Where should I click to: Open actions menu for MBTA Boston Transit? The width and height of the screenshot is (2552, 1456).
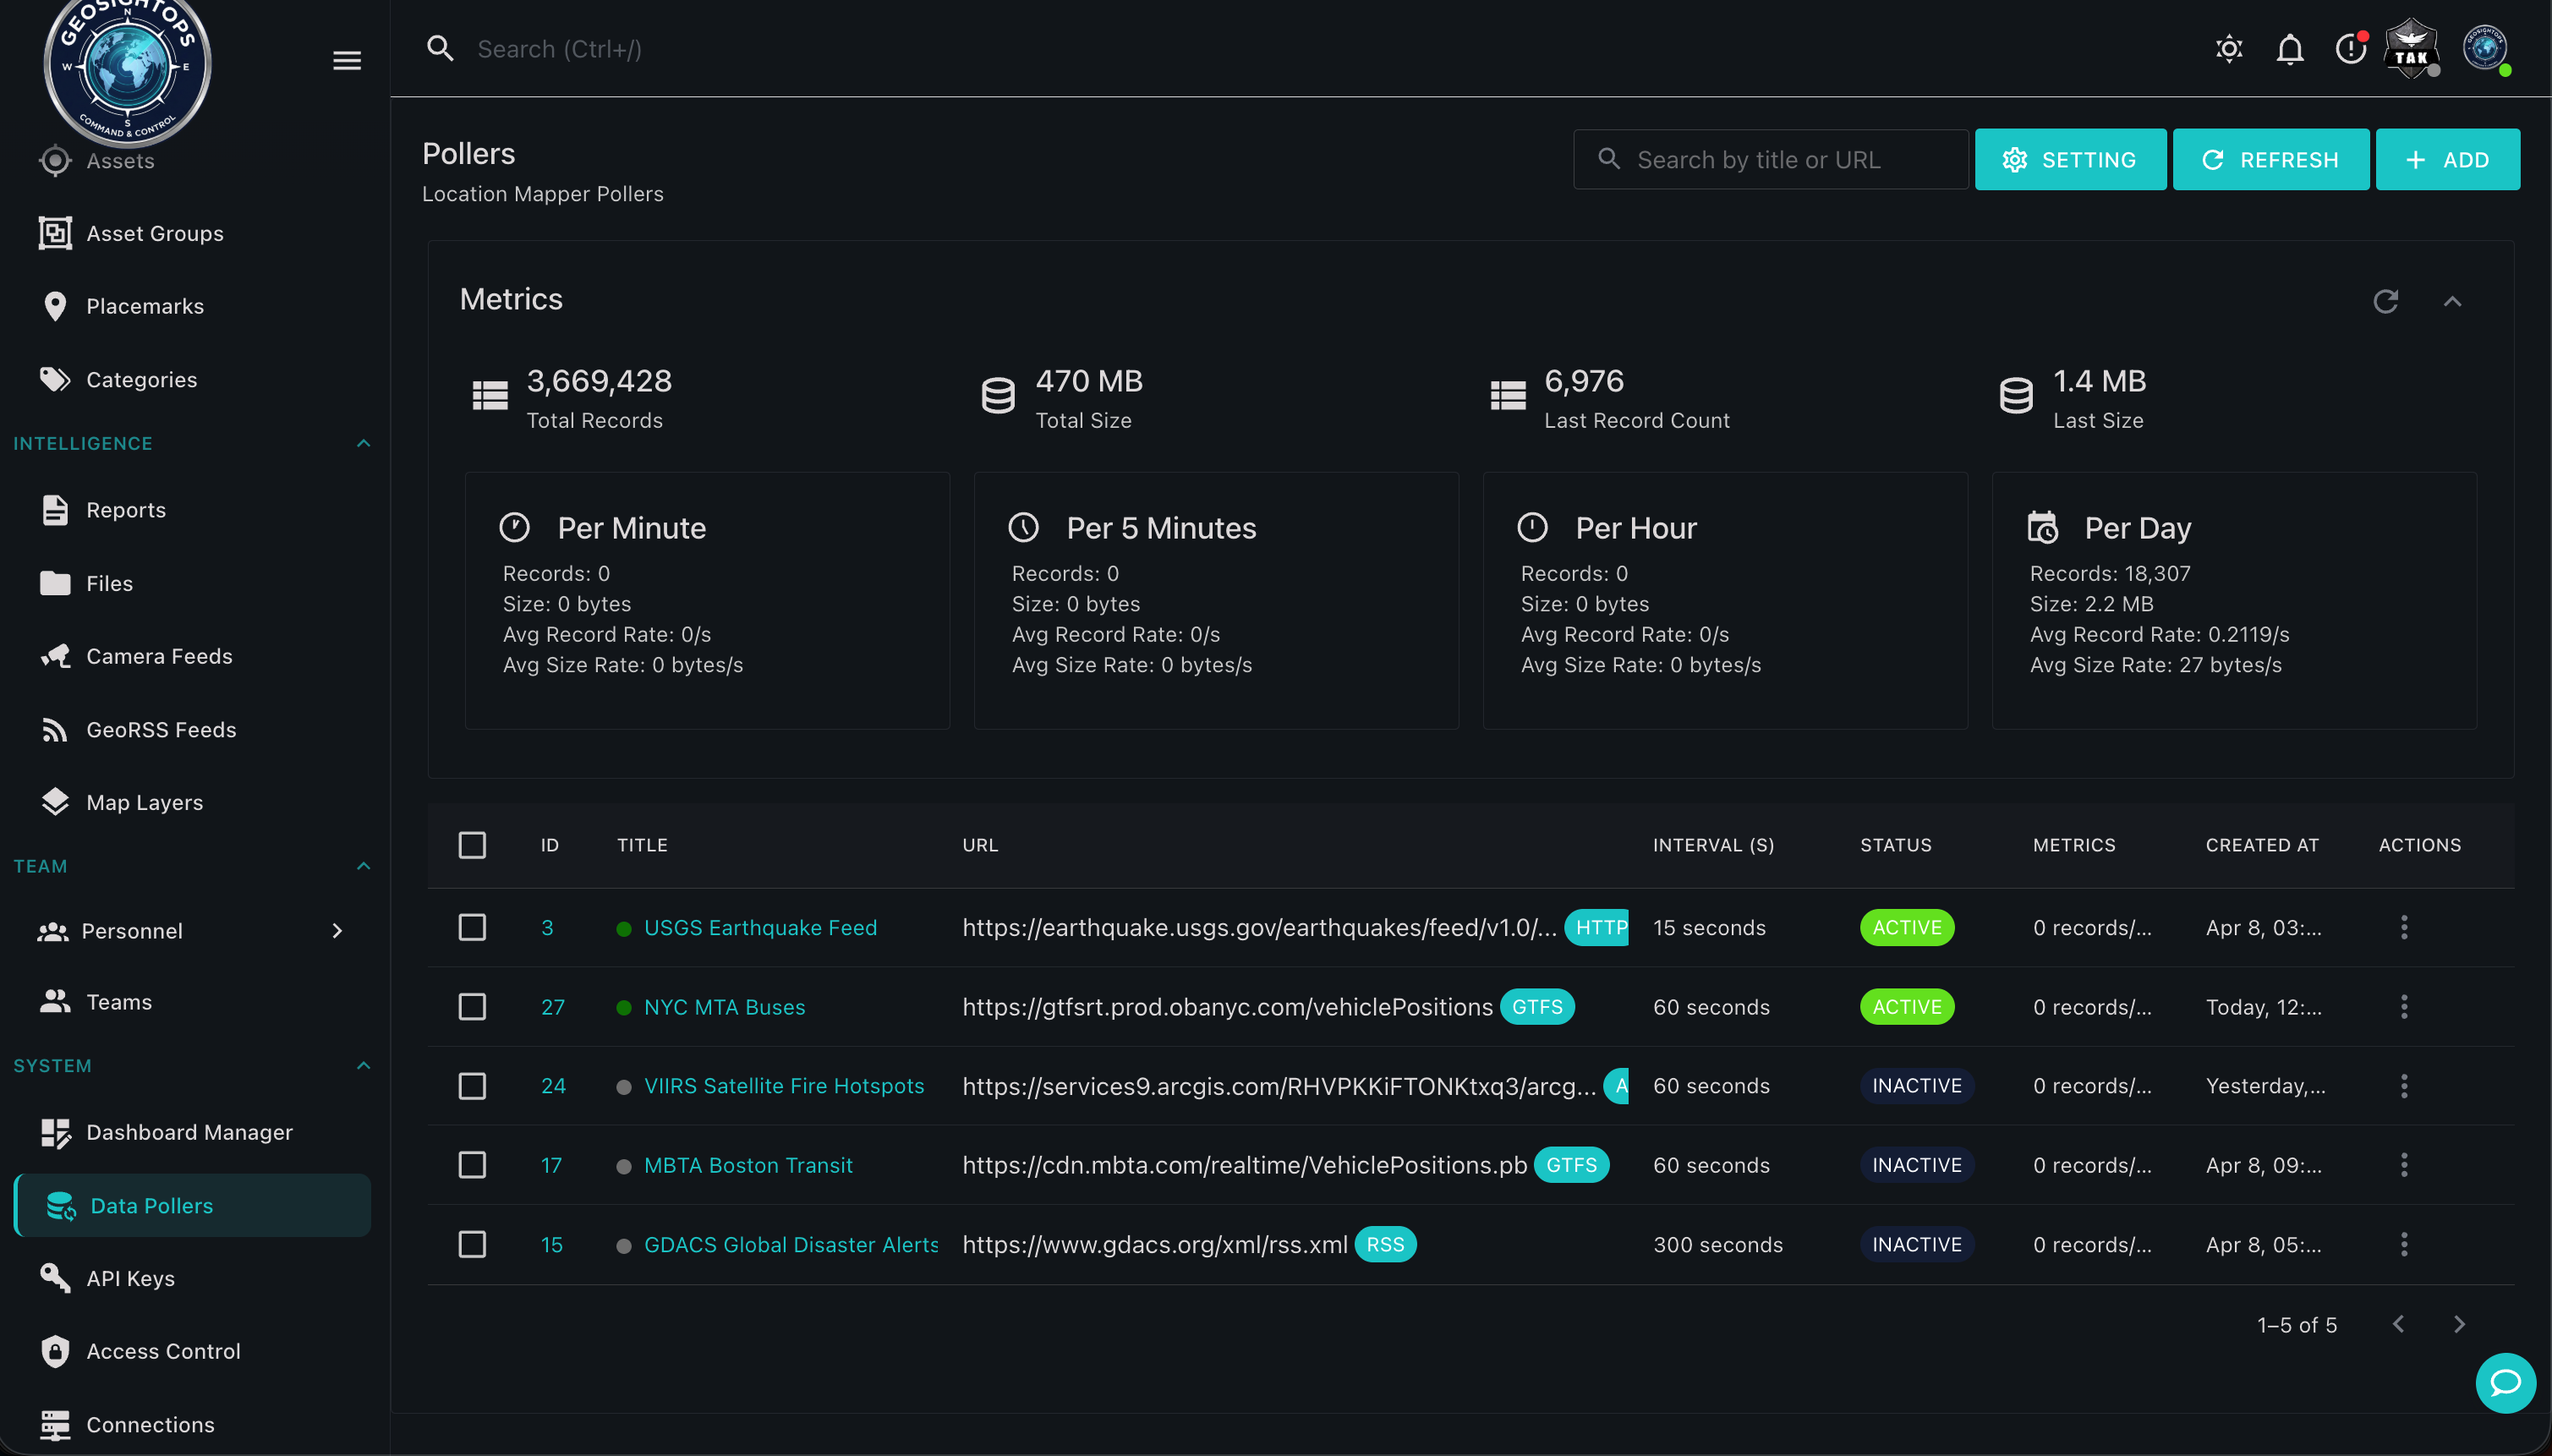point(2404,1165)
